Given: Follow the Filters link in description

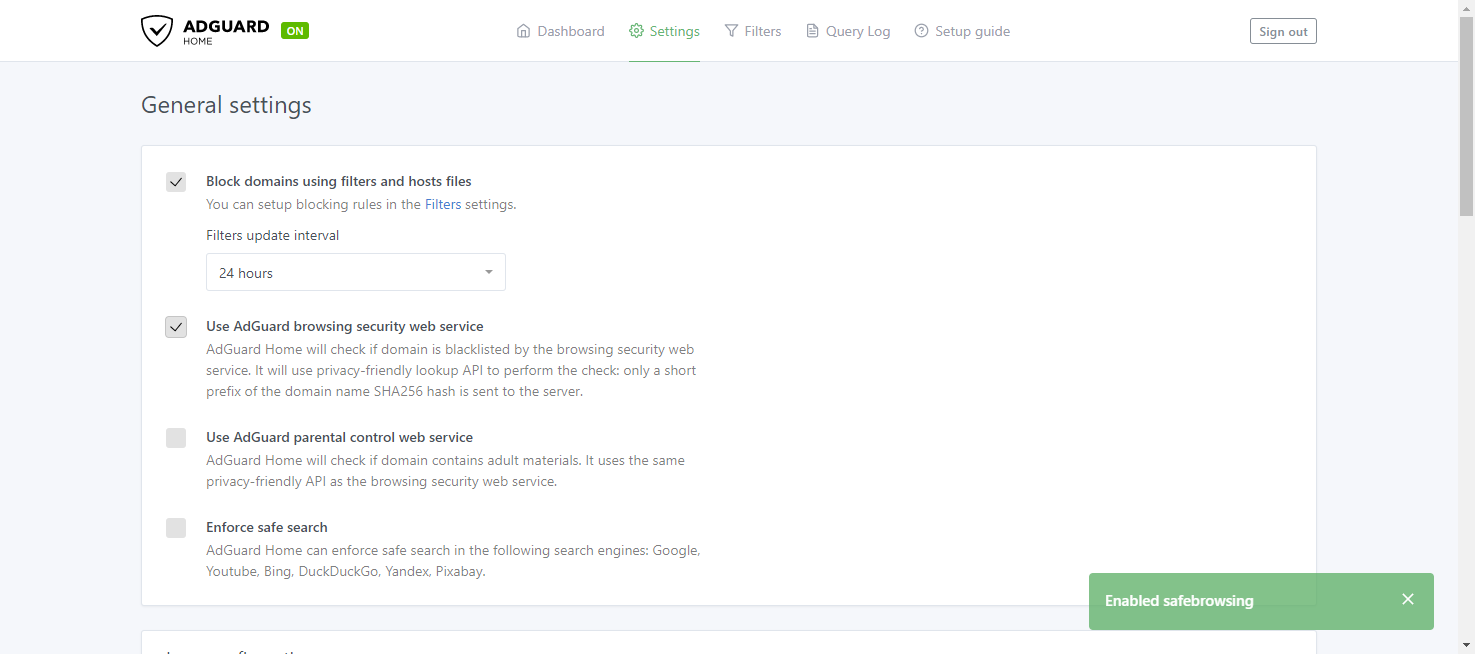Looking at the screenshot, I should [443, 204].
